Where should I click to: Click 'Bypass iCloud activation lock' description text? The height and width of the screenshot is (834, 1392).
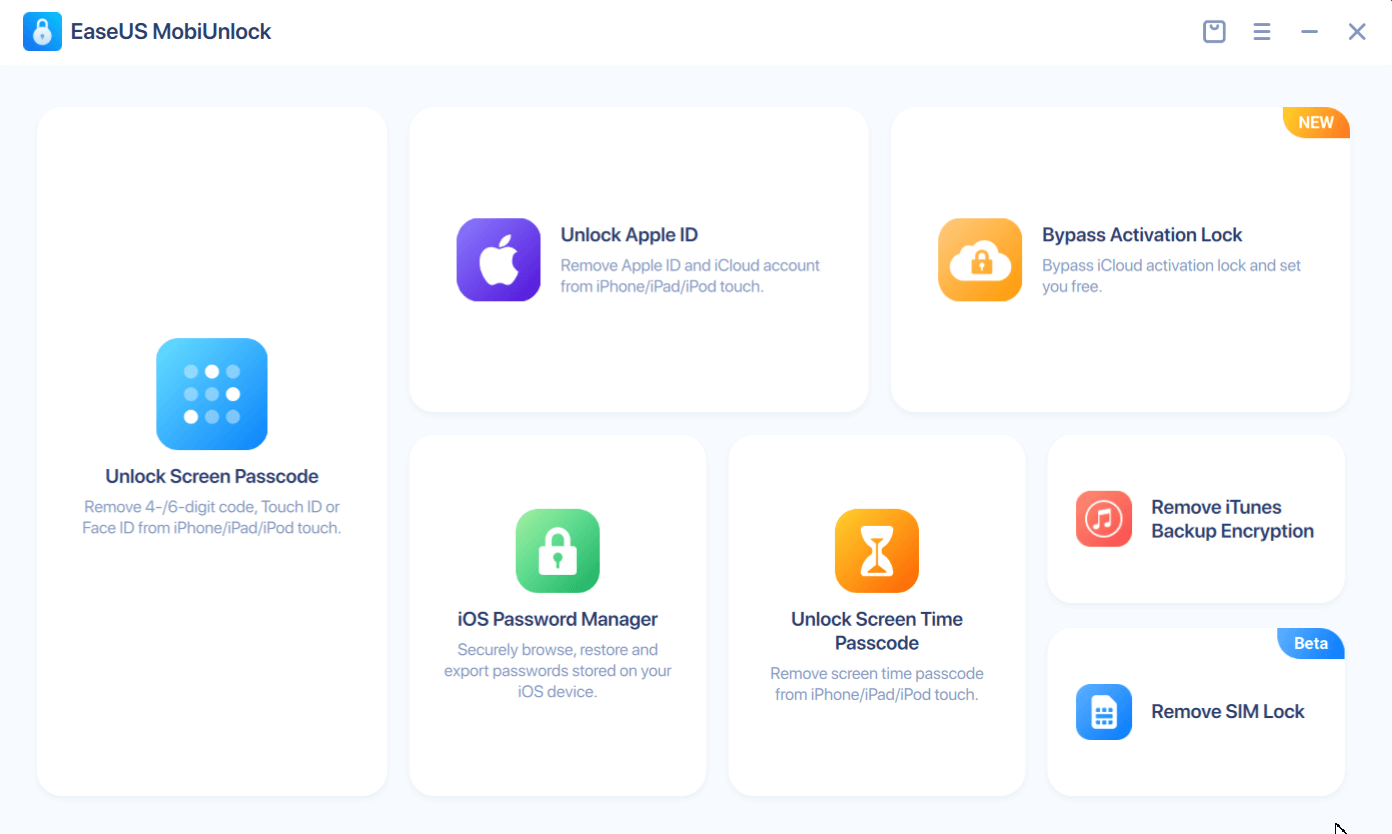click(1171, 276)
